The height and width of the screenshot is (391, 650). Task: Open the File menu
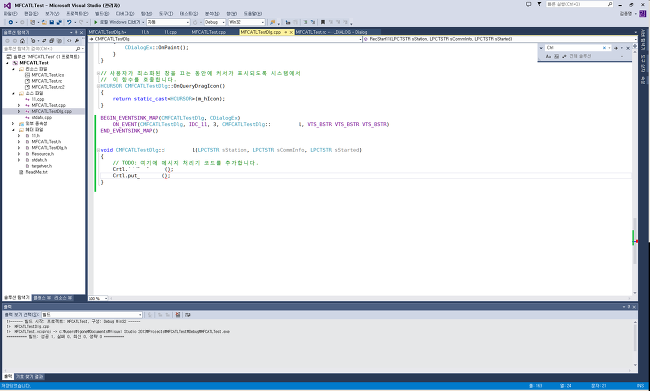[x=10, y=14]
